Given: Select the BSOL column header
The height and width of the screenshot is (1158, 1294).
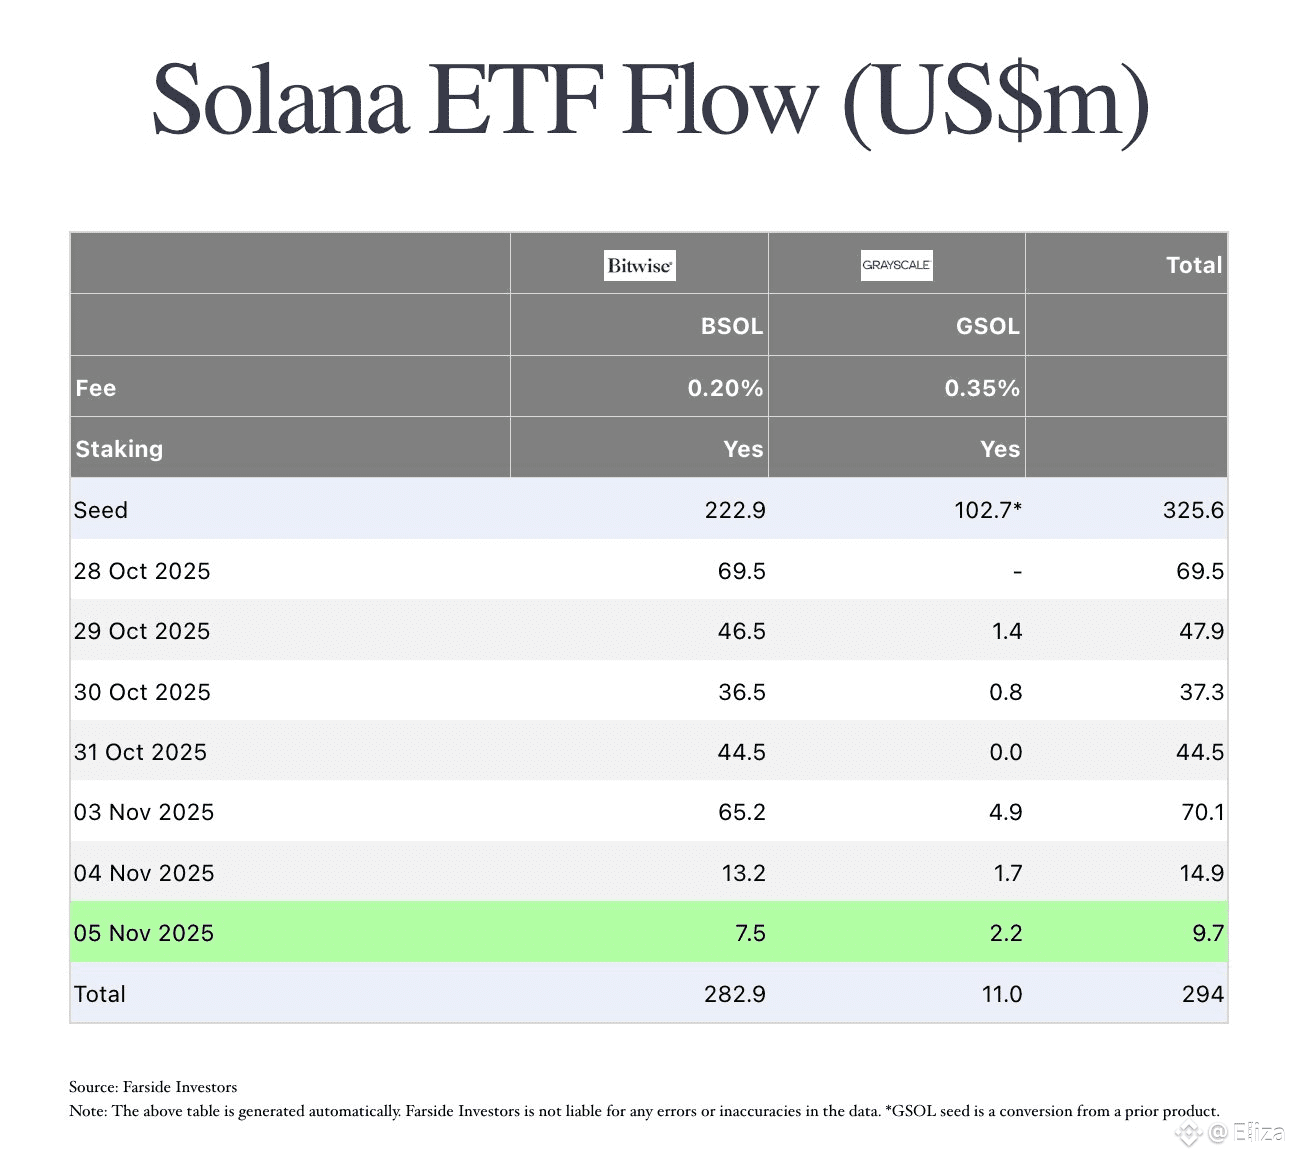Looking at the screenshot, I should tap(731, 326).
